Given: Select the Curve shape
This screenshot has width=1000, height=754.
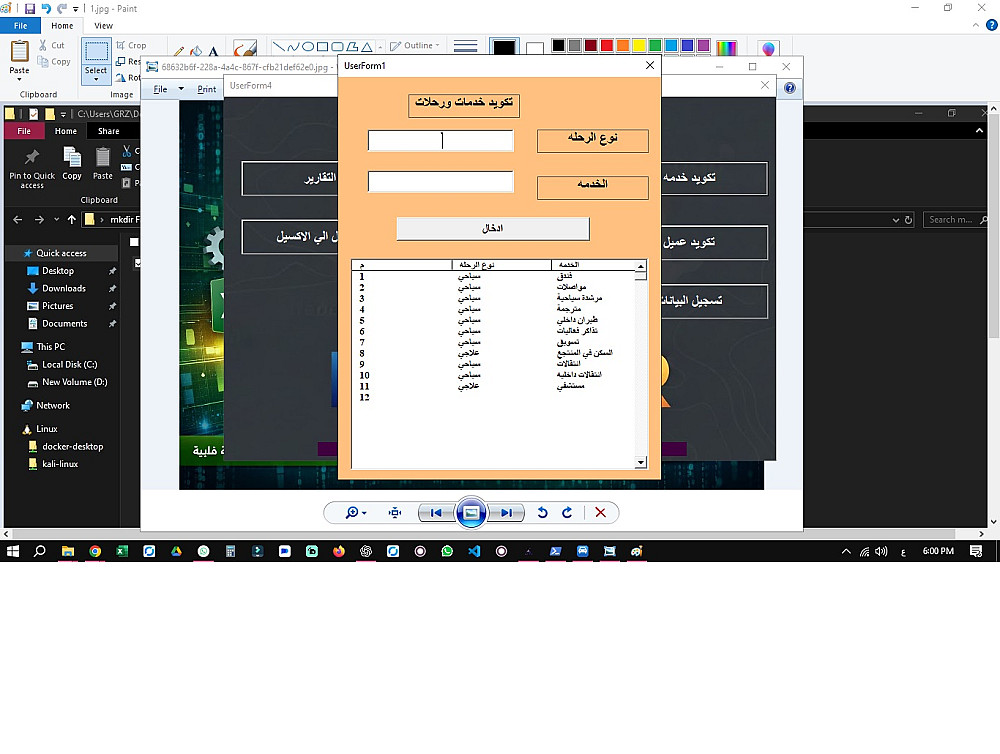Looking at the screenshot, I should click(293, 47).
